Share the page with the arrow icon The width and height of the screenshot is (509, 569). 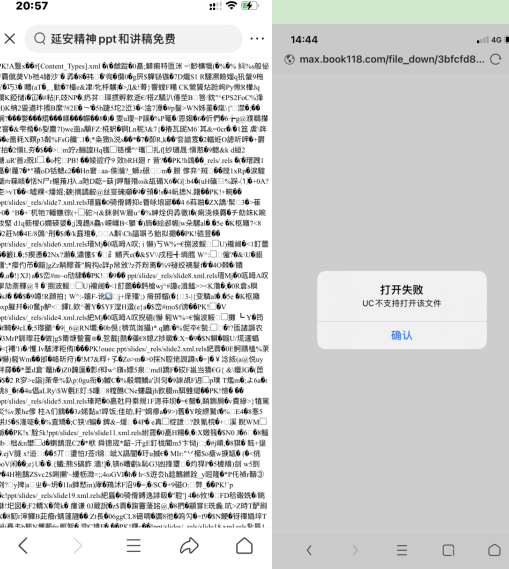(189, 546)
